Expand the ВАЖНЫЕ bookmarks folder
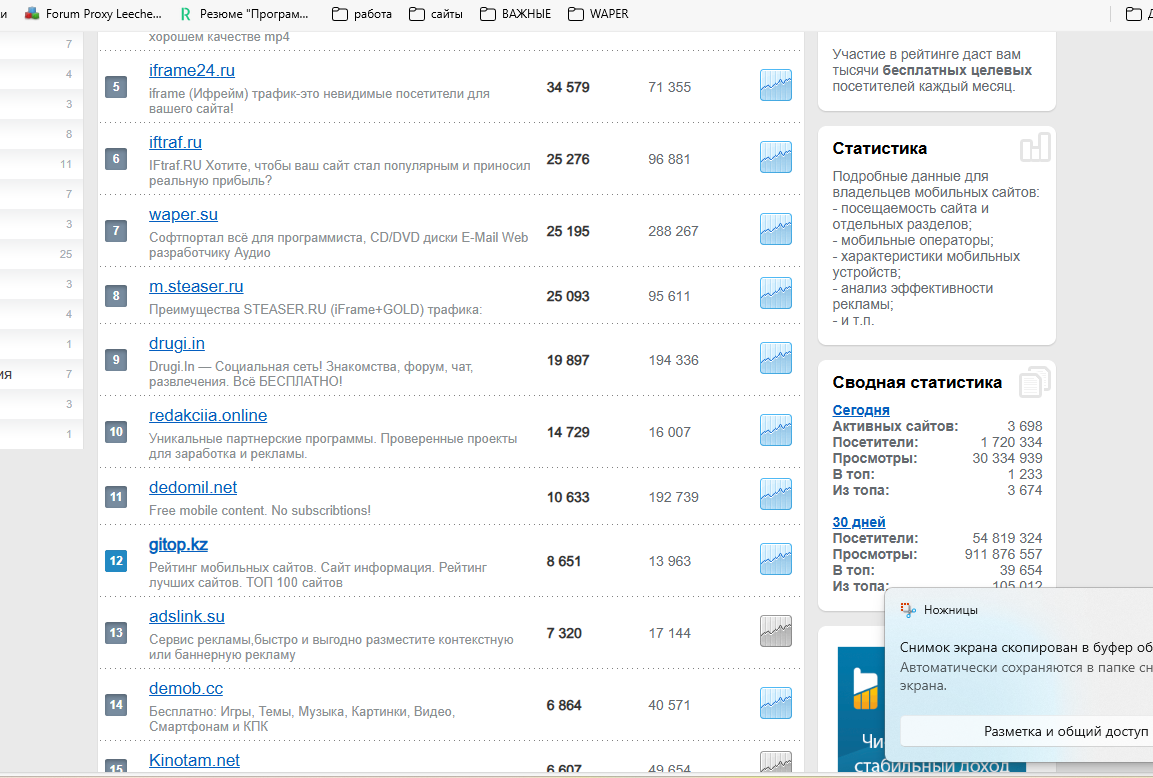This screenshot has height=778, width=1153. pos(515,14)
